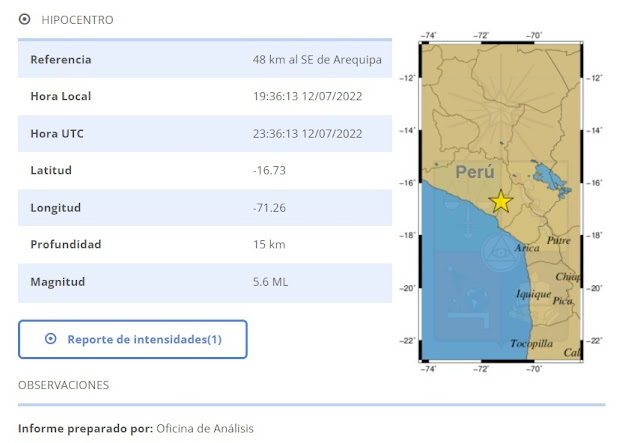
Task: Select the Referencia label
Action: [61, 59]
